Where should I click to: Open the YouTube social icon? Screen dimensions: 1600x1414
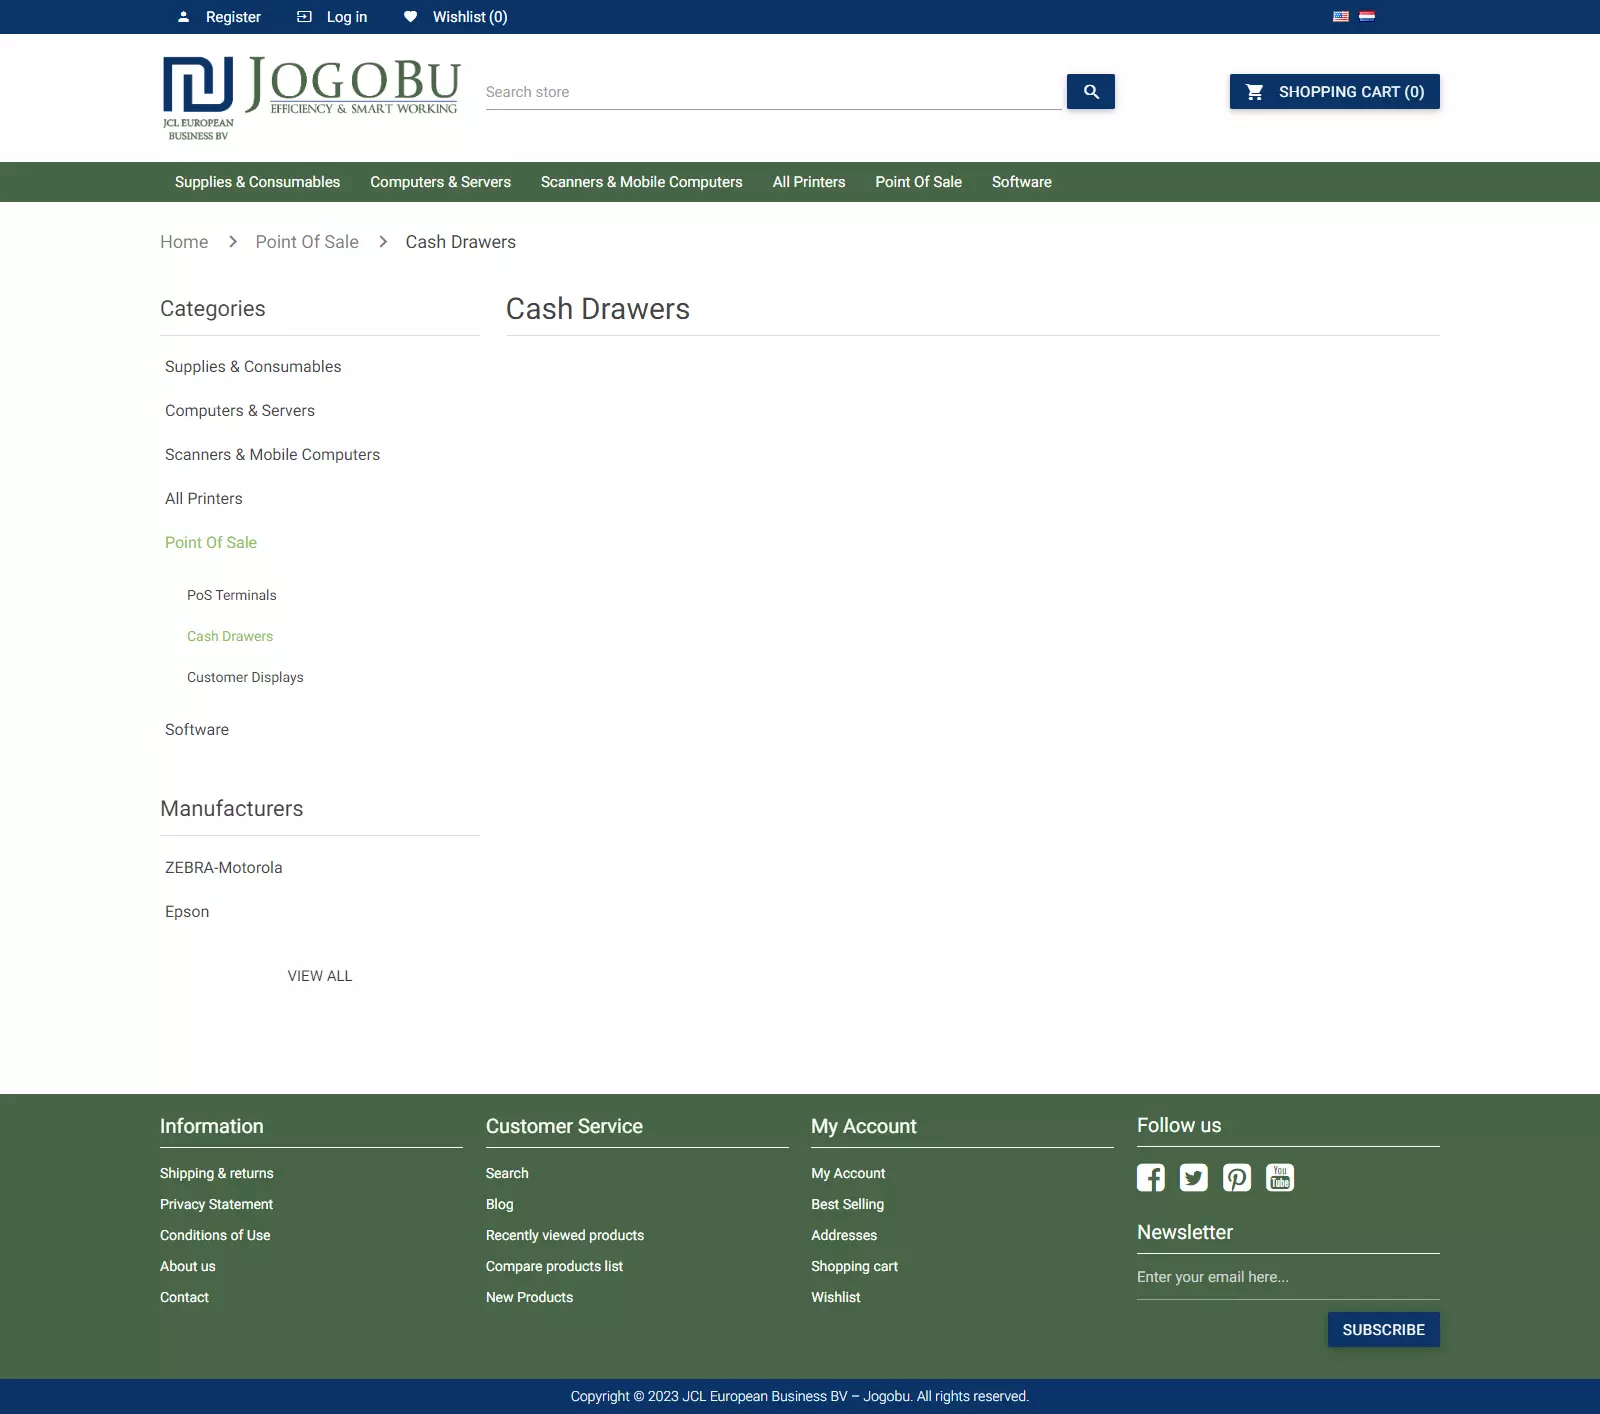point(1279,1178)
